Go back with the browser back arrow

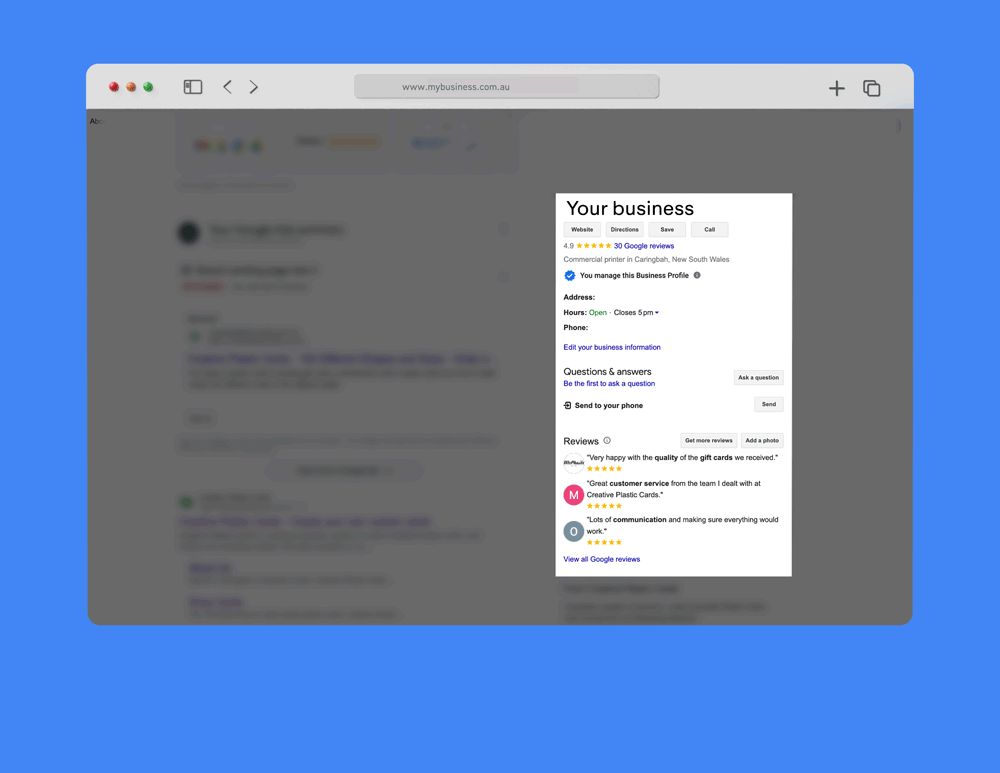[x=227, y=87]
